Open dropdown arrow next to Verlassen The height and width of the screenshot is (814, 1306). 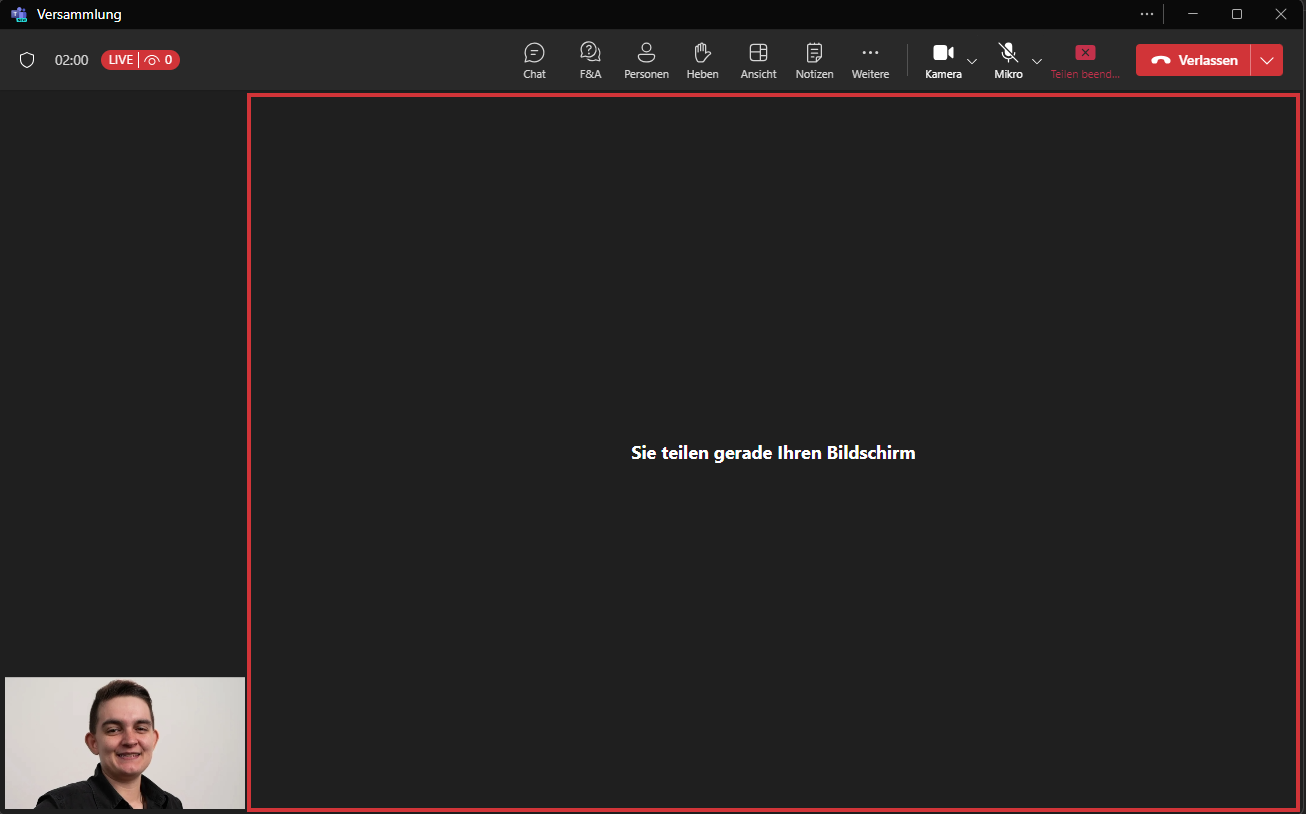point(1267,60)
